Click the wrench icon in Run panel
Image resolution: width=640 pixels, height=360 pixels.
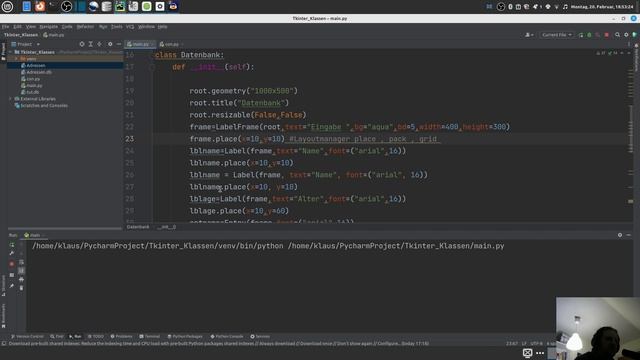click(x=11, y=253)
